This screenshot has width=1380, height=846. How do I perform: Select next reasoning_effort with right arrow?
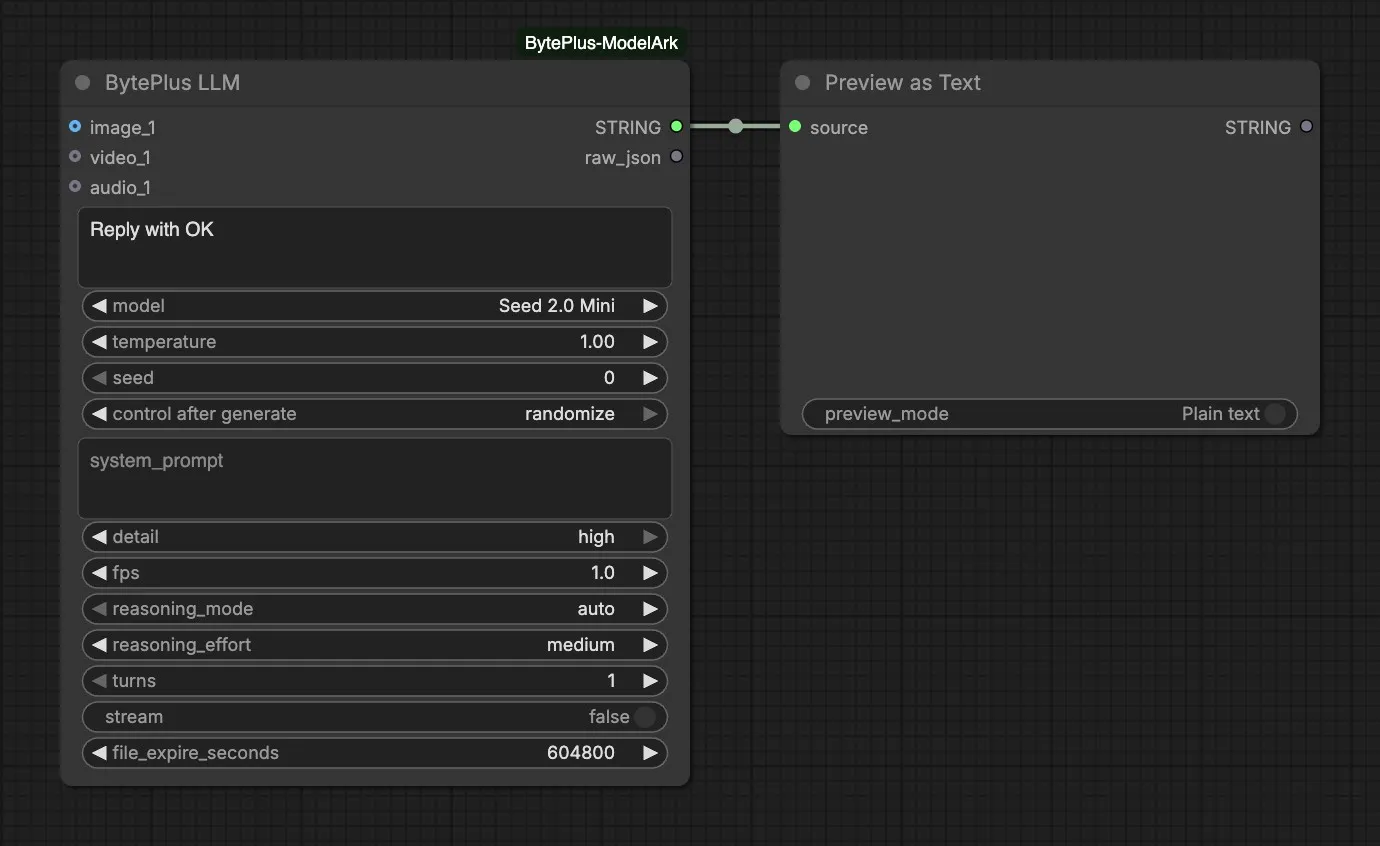coord(650,645)
